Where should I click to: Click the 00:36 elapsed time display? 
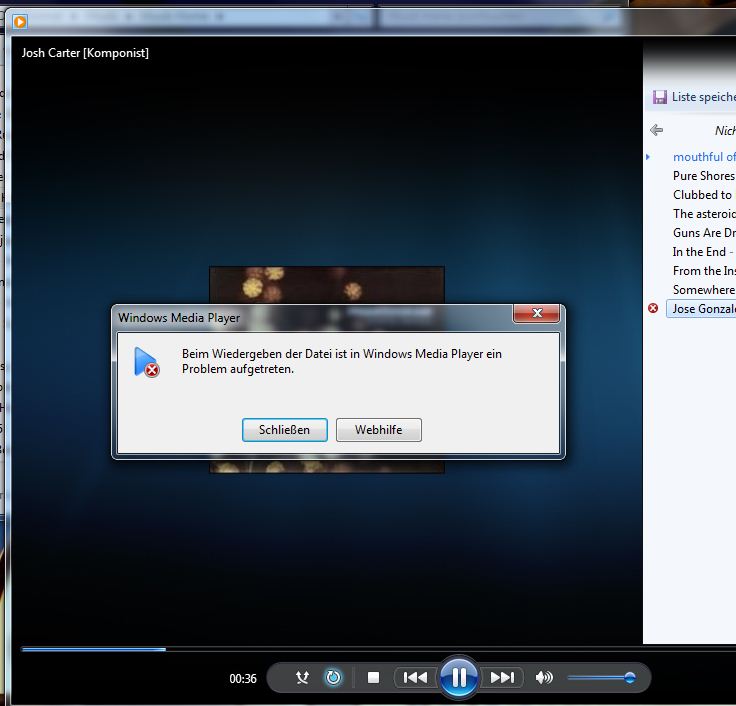pyautogui.click(x=243, y=678)
